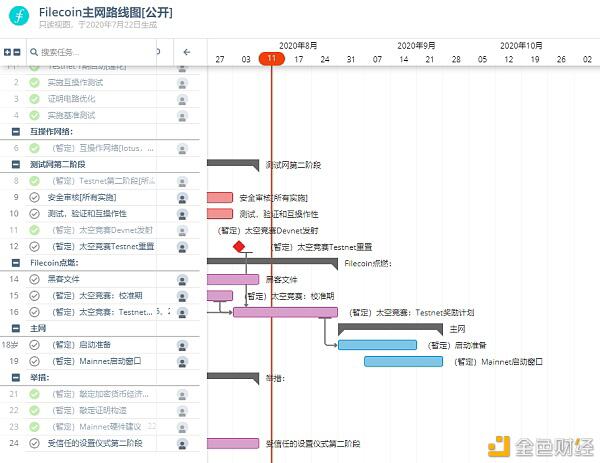Open assignee avatar for task row 21
Viewport: 600px width, 463px height.
183,395
